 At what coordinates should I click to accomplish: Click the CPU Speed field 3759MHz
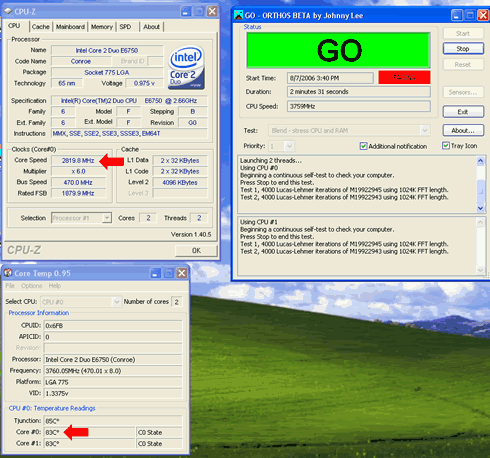pyautogui.click(x=359, y=106)
